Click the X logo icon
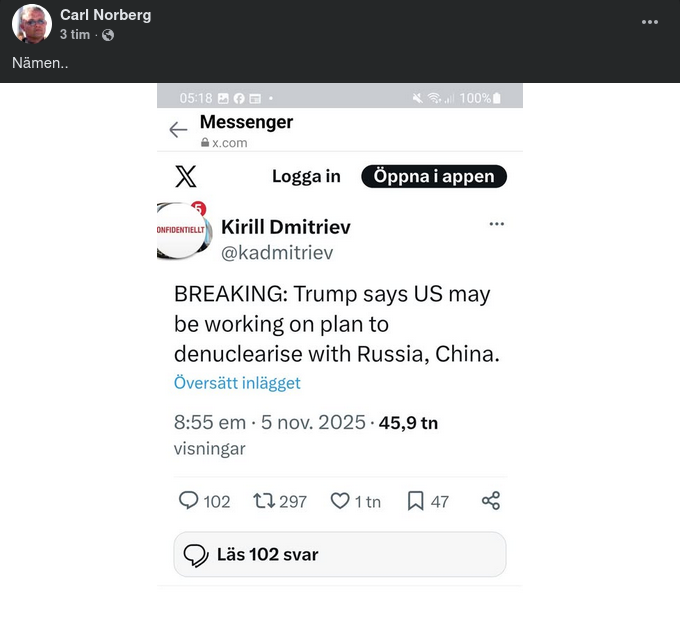The image size is (680, 633). [x=186, y=177]
